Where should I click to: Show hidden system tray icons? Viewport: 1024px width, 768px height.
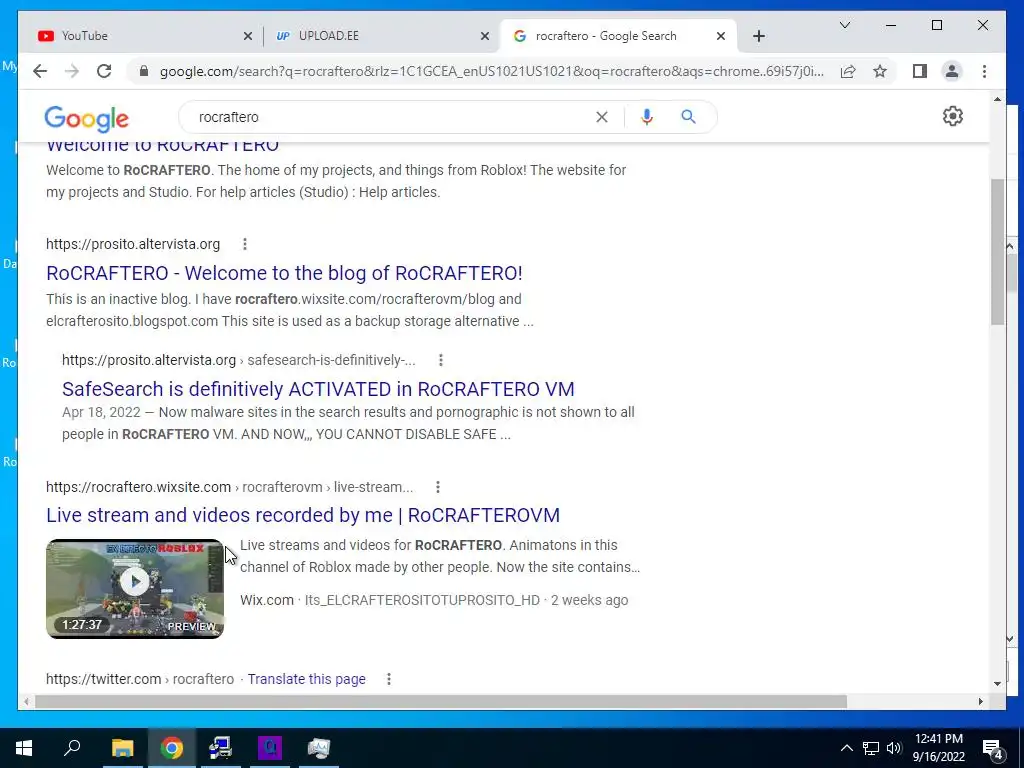click(846, 748)
